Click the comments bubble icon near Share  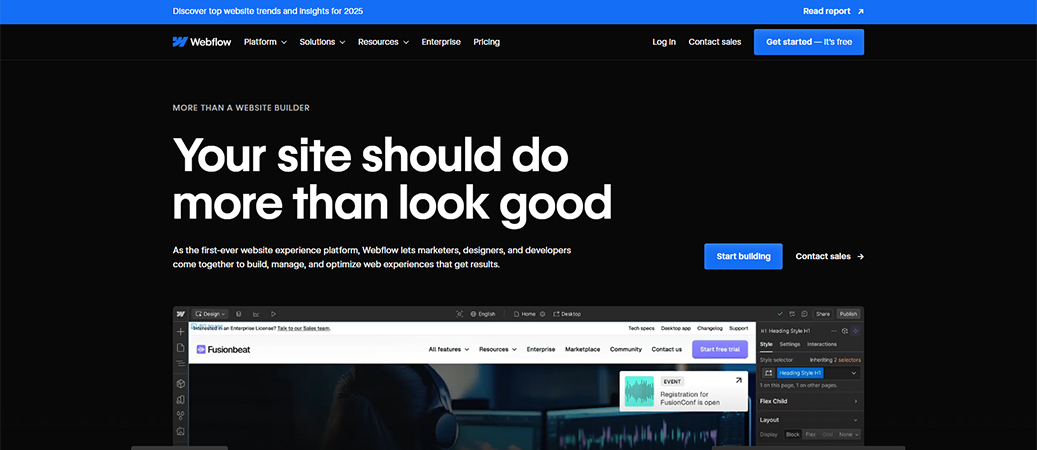click(x=805, y=314)
